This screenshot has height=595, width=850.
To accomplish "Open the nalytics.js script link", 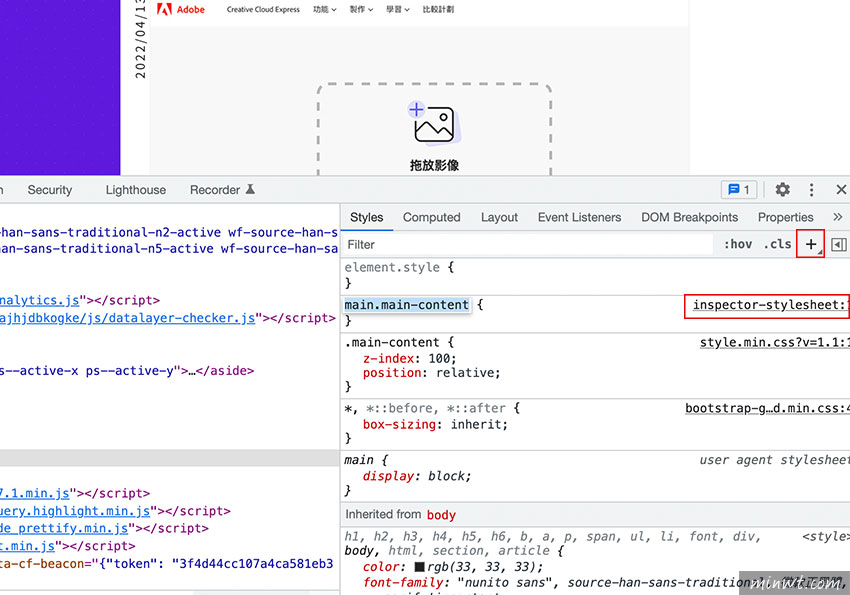I will pos(40,300).
